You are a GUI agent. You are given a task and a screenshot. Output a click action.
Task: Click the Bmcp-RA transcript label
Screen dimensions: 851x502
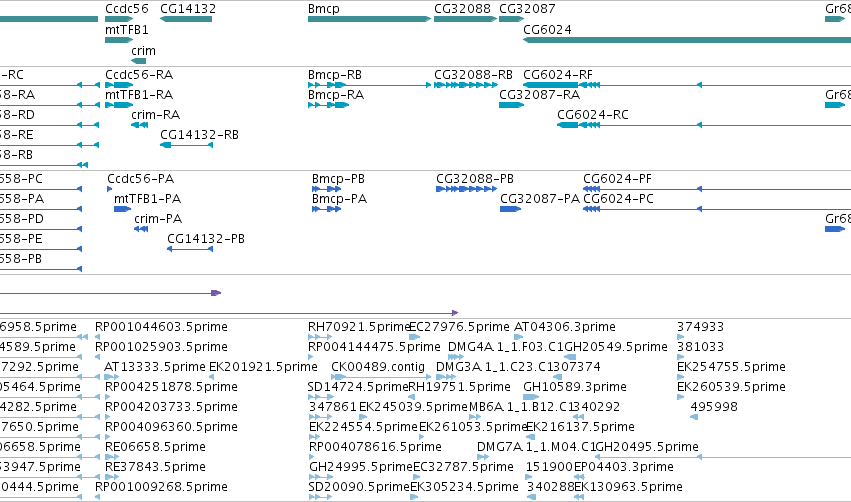335,95
